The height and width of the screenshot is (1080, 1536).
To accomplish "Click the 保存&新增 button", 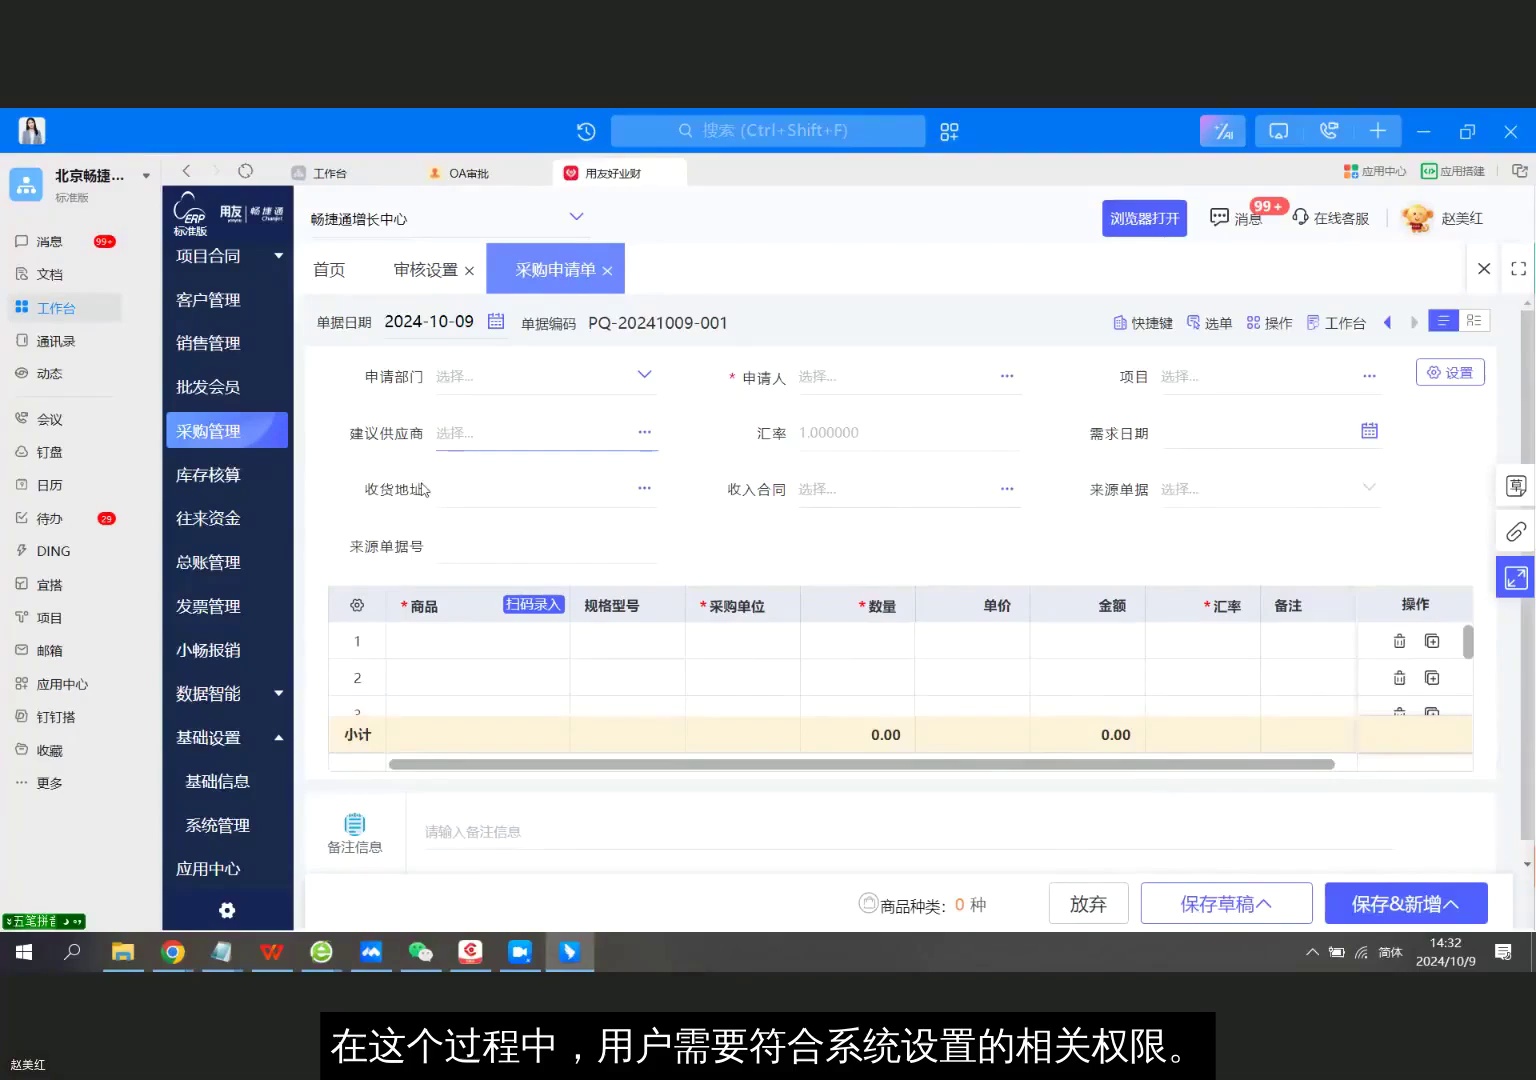I will (1405, 903).
